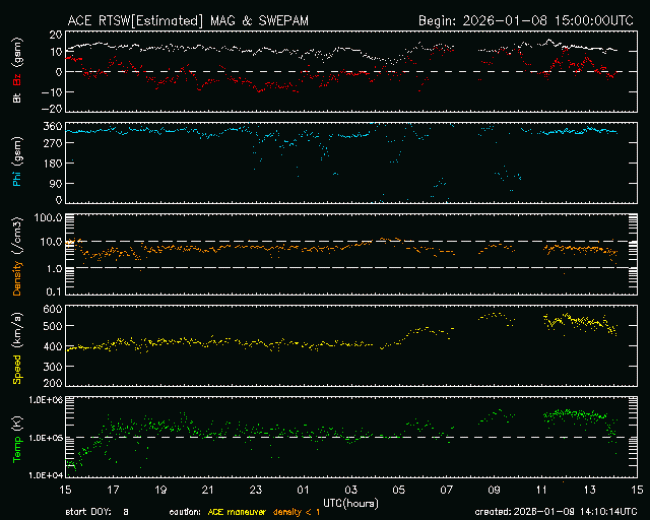Click the green 'Temp' axis label

(17, 450)
